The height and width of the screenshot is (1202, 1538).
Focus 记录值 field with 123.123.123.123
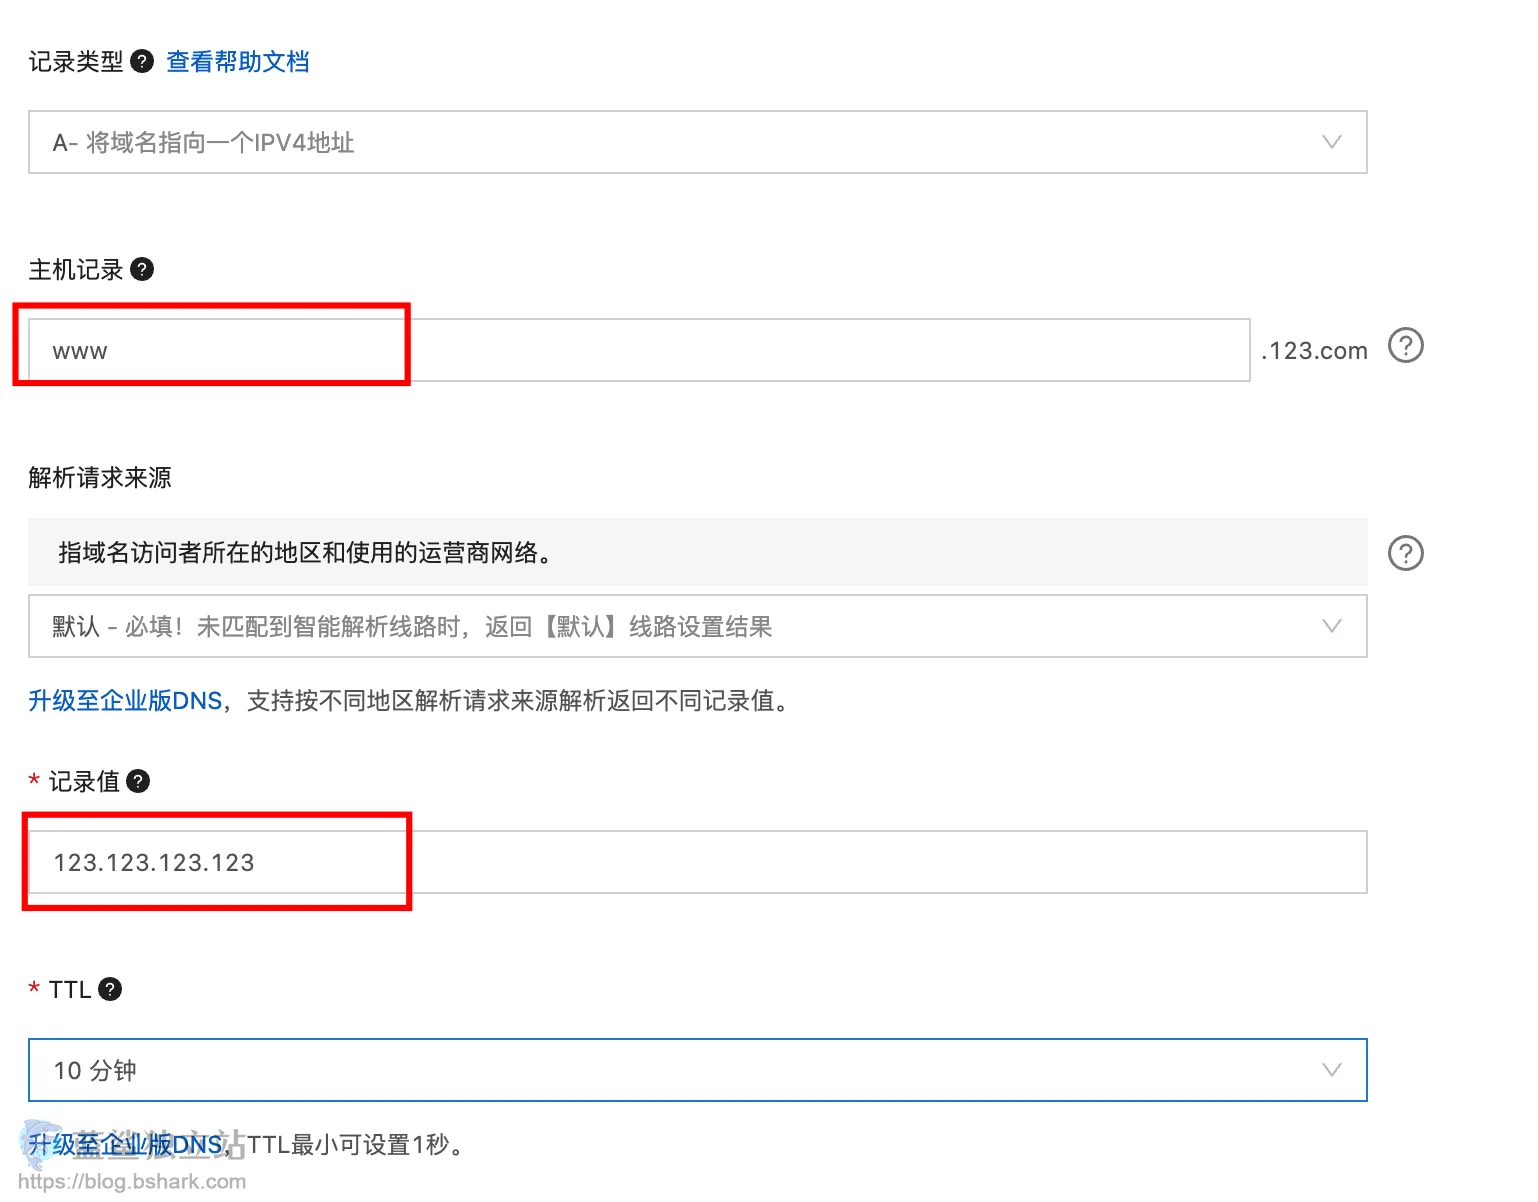[697, 862]
